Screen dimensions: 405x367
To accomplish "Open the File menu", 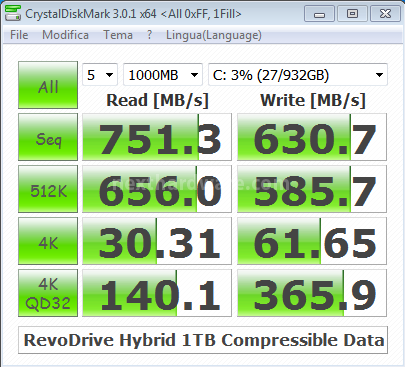I will [x=19, y=35].
